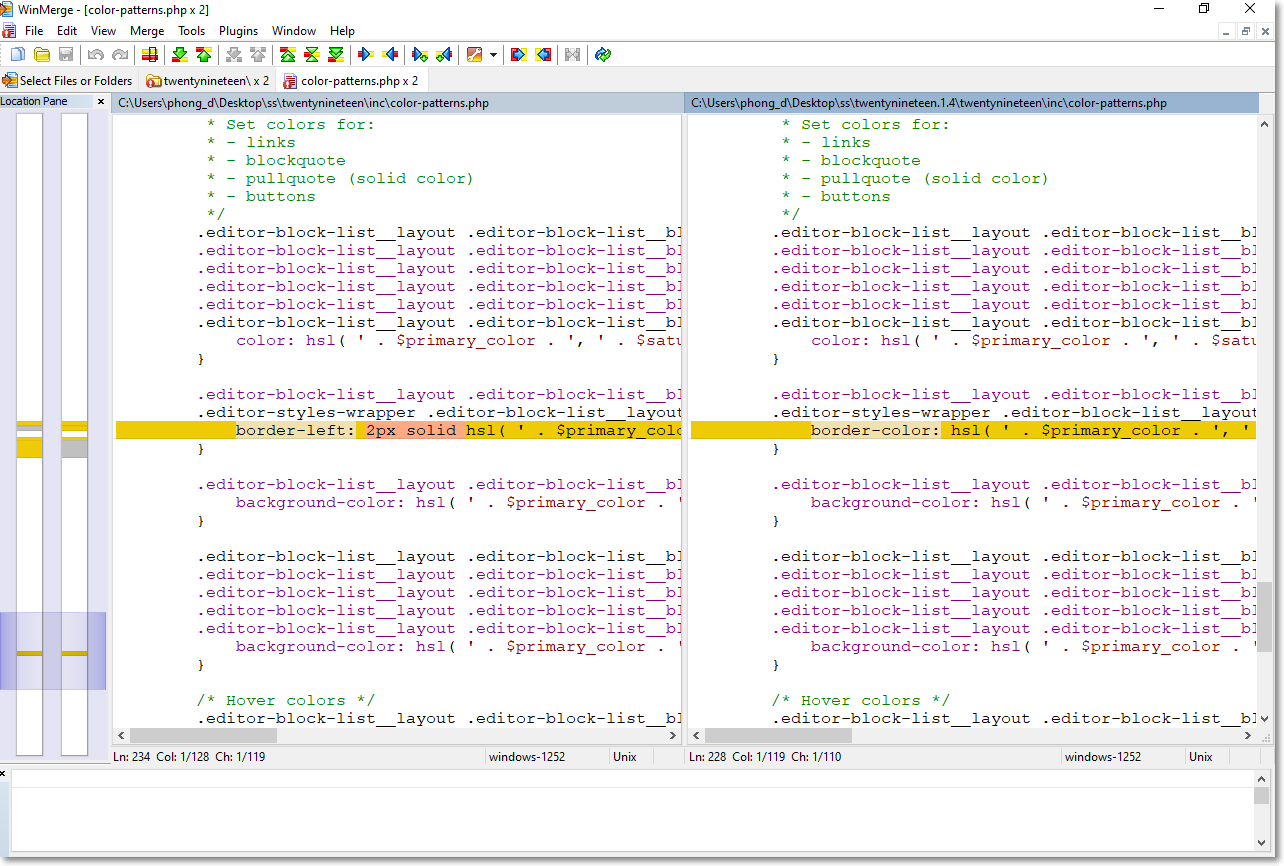Click right location bar gray difference block
1284x866 pixels.
(75, 448)
